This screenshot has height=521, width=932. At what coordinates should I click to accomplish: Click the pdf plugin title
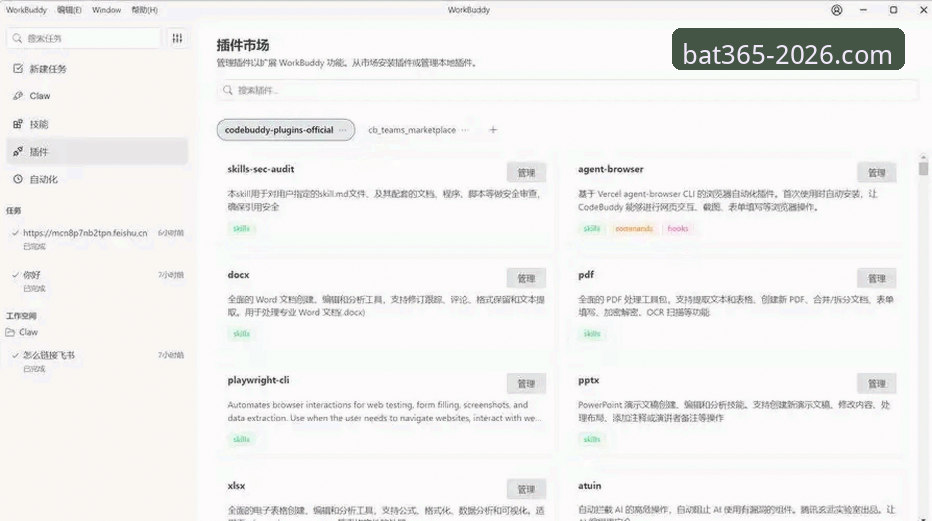[x=585, y=275]
